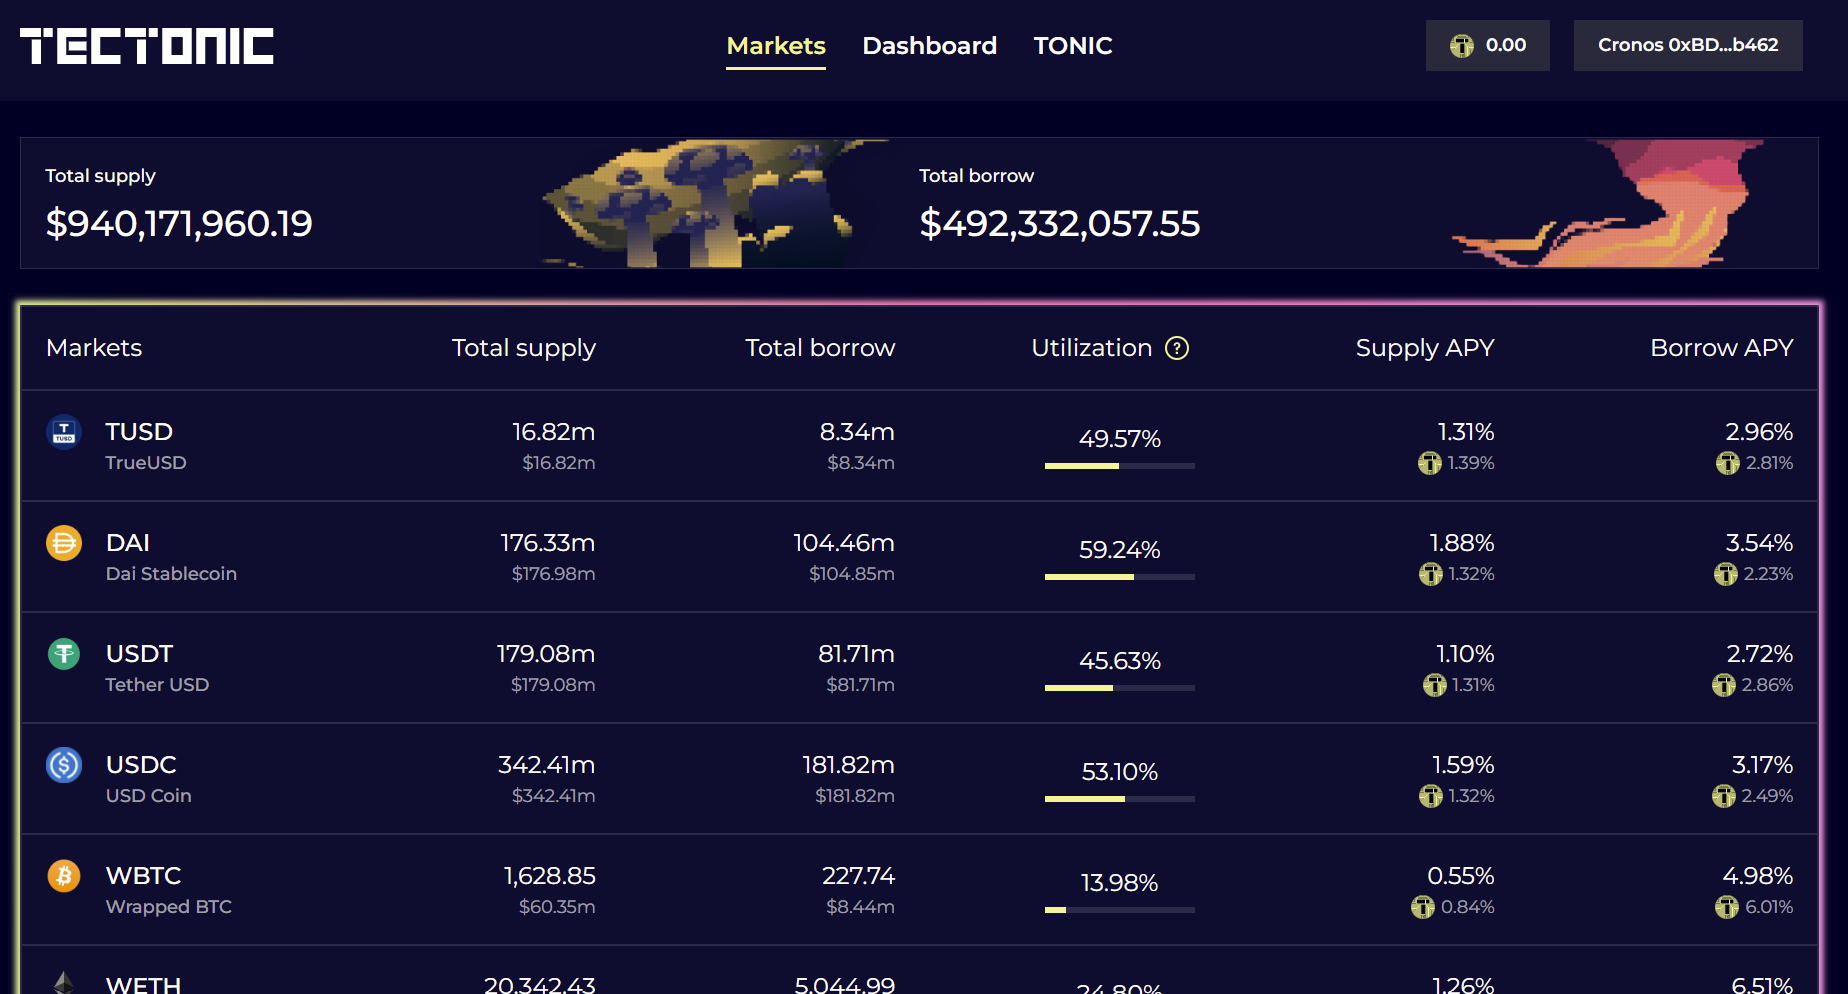Click the TONIC icon beside TUSD 1.39% supply reward

pyautogui.click(x=1429, y=463)
